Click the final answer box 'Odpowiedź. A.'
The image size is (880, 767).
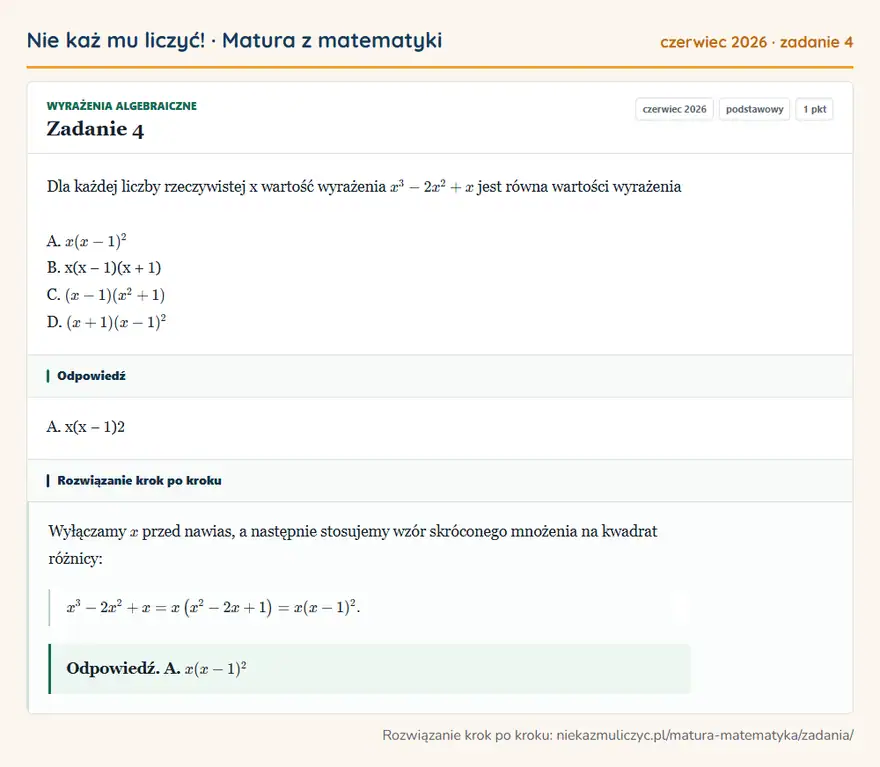click(370, 669)
